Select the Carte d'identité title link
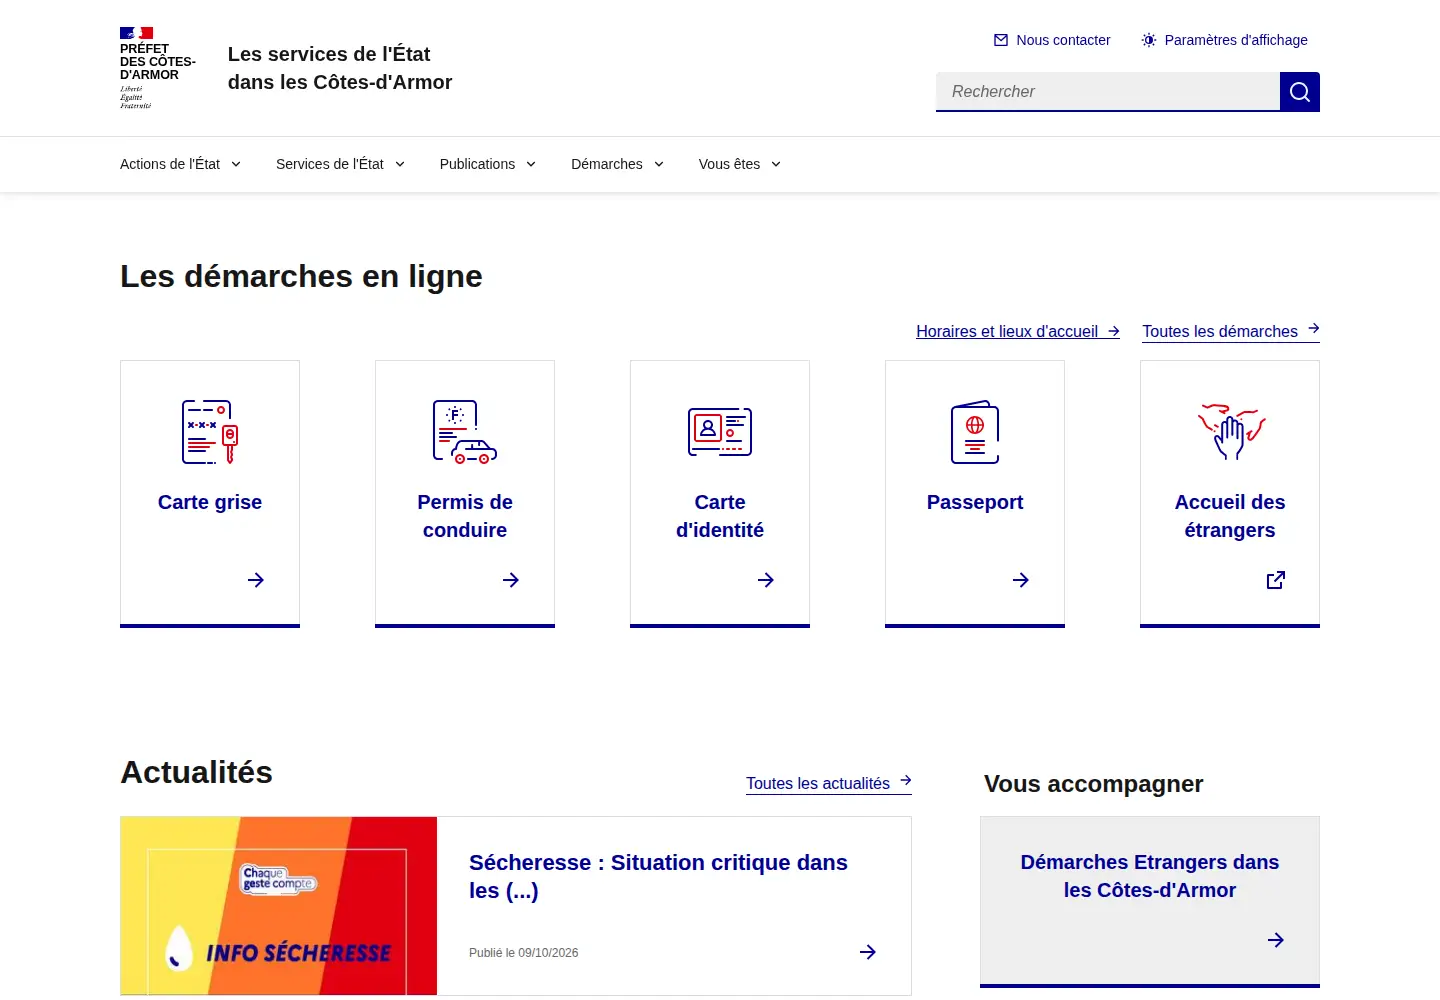This screenshot has height=1000, width=1440. 720,516
